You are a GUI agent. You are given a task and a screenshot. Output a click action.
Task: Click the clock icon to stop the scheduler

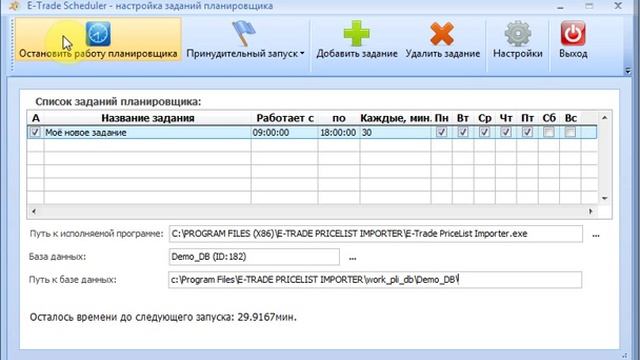pyautogui.click(x=98, y=34)
